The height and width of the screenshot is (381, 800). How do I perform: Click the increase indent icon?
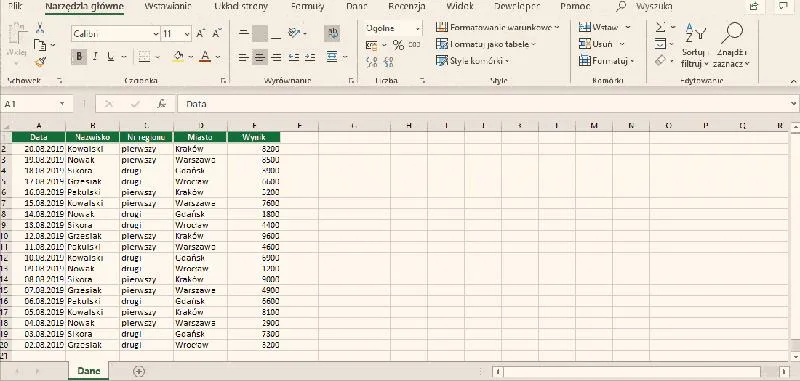(310, 57)
